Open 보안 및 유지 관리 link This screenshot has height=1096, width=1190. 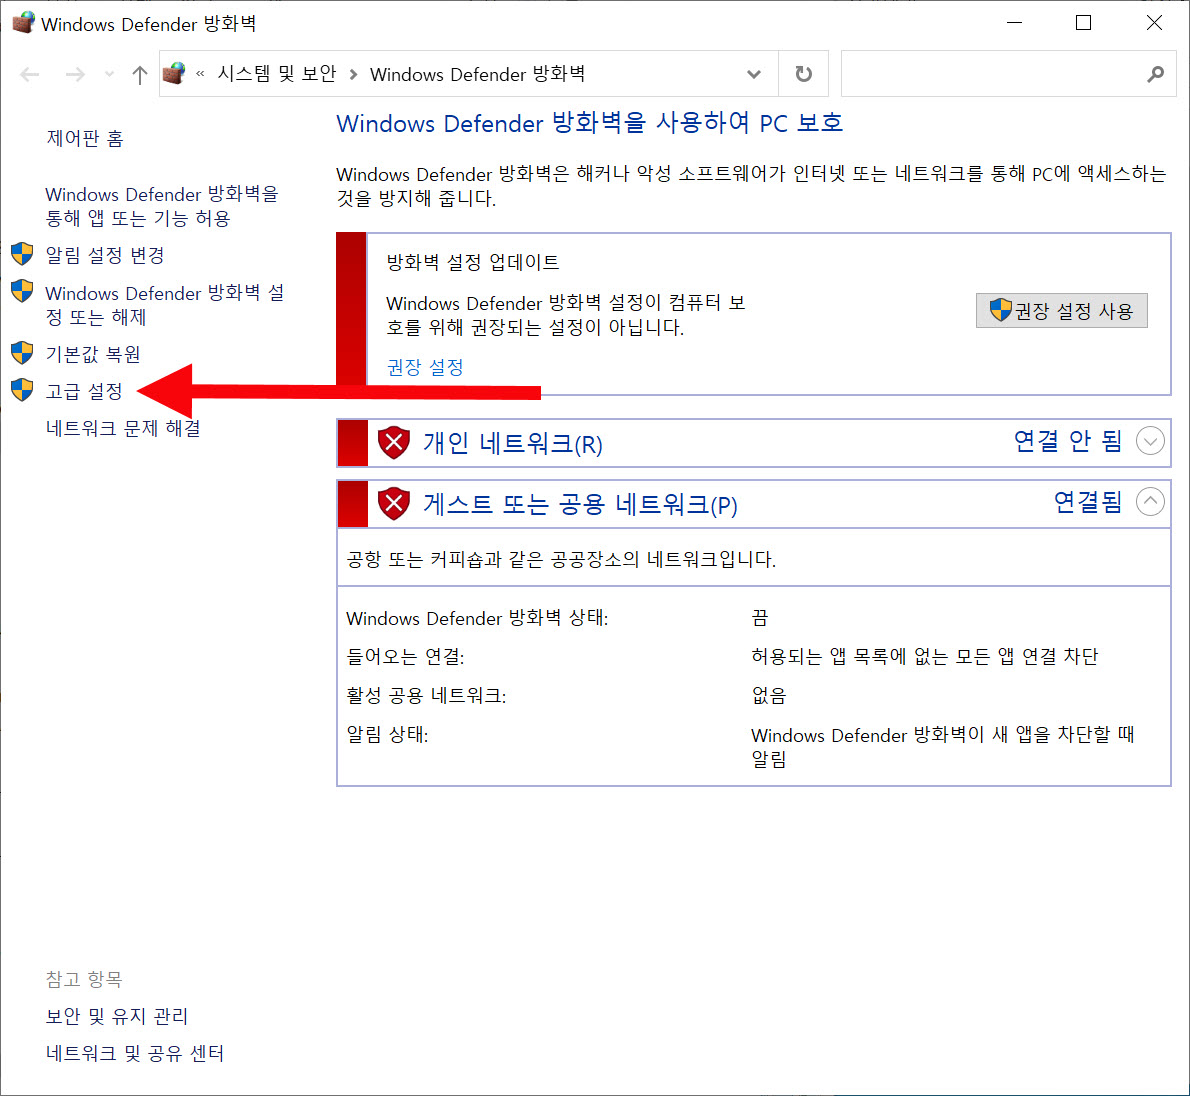117,1016
